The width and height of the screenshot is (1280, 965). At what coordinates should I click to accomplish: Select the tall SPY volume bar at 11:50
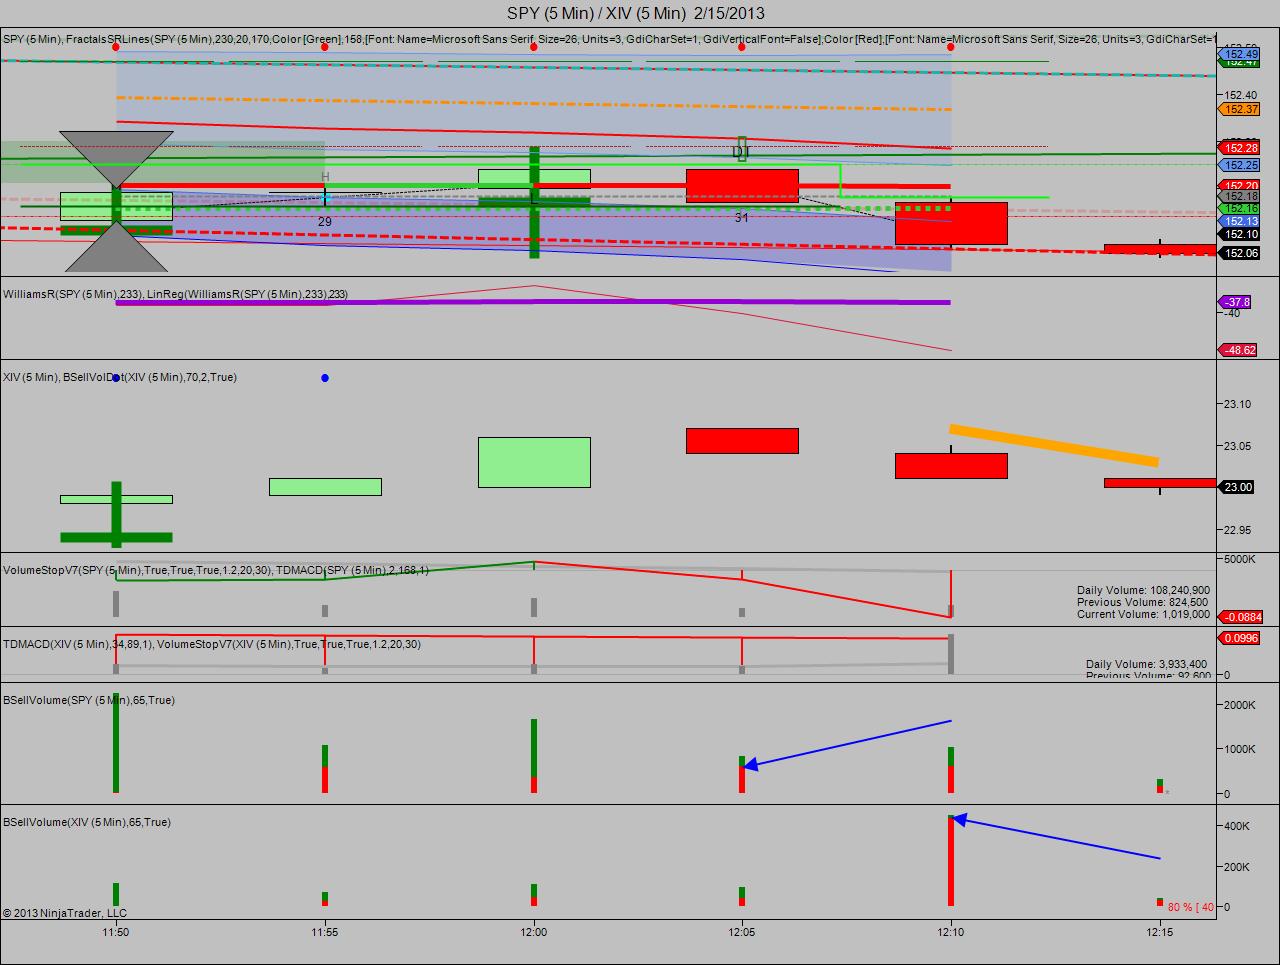point(116,743)
